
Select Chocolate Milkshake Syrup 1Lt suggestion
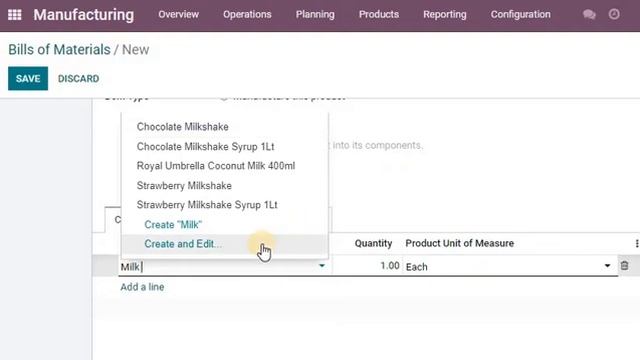click(x=205, y=147)
